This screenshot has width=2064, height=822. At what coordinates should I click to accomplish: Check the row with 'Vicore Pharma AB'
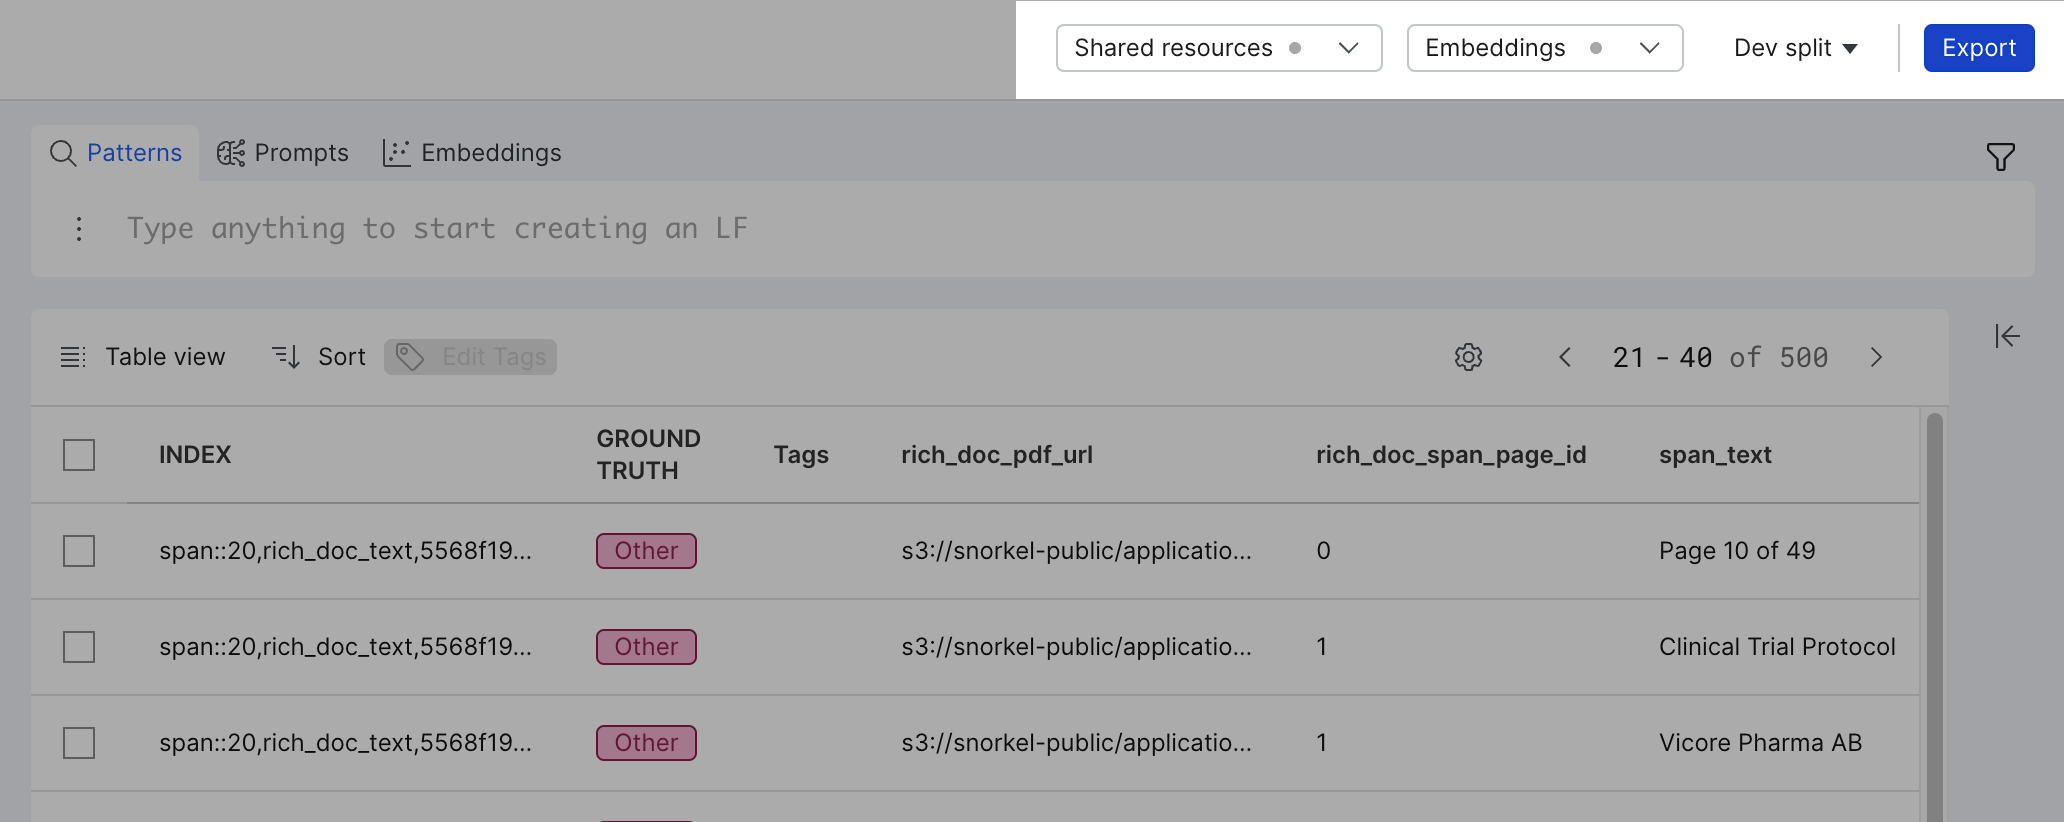(x=79, y=743)
